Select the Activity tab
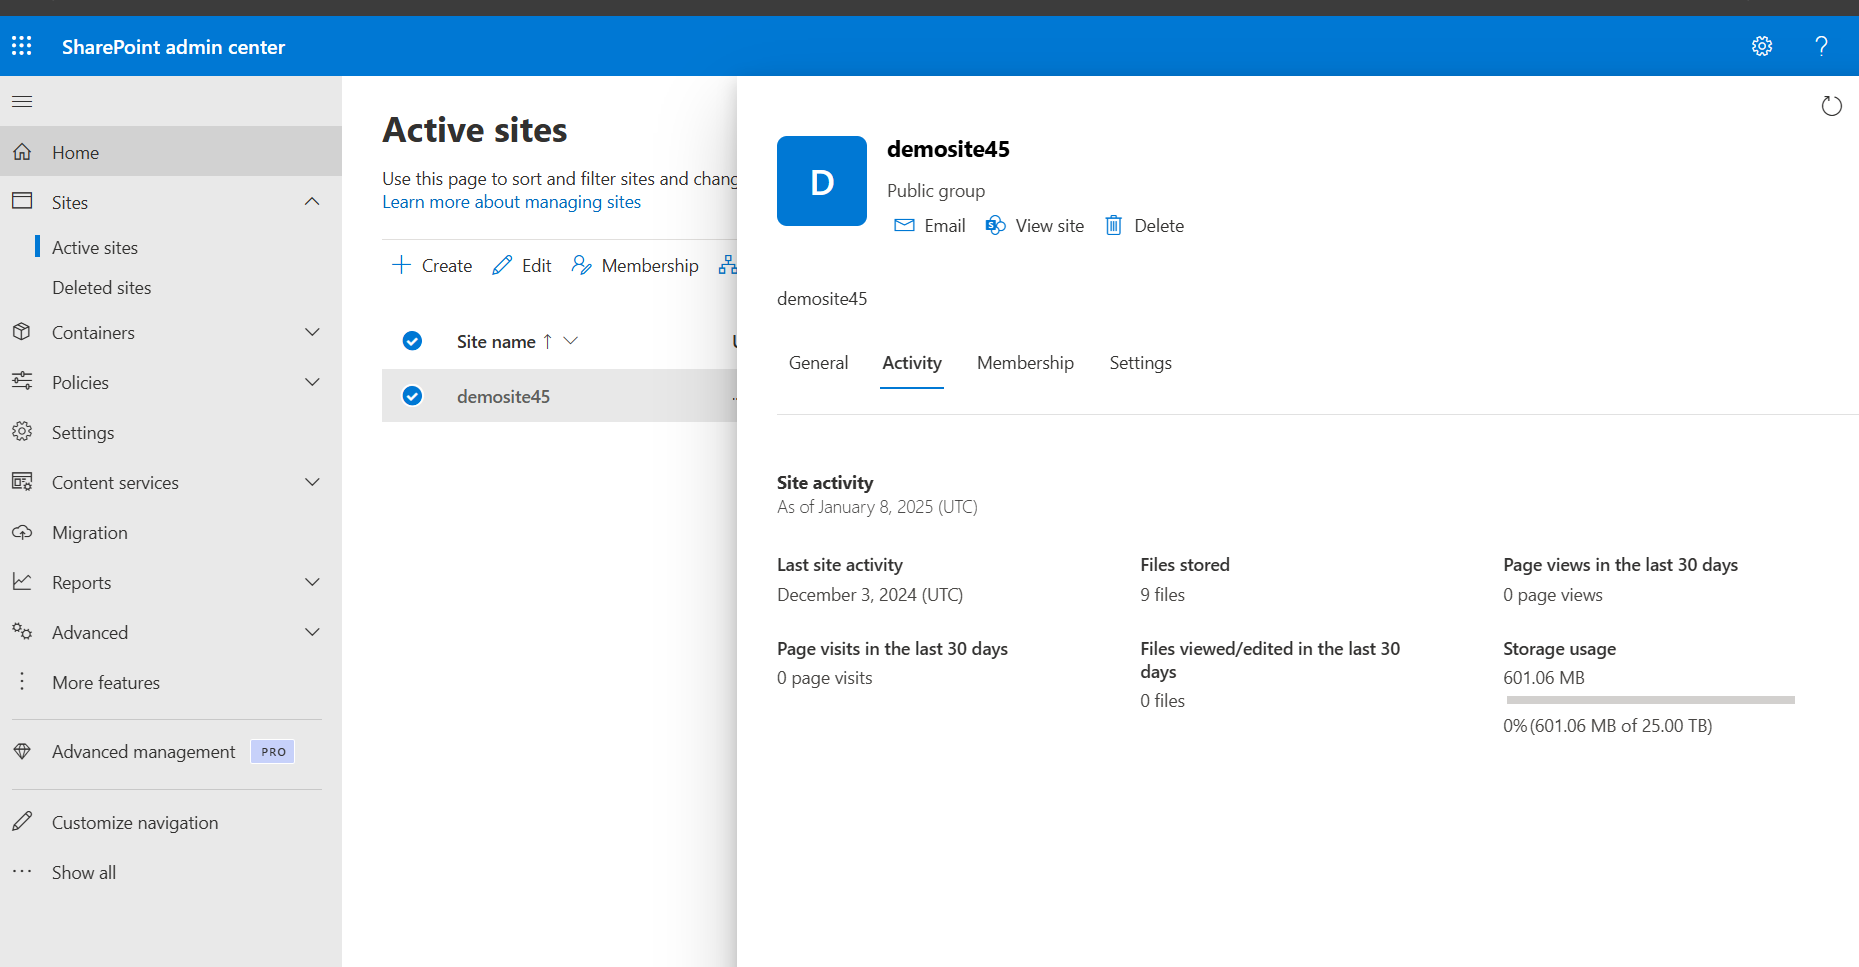Screen dimensions: 1859x967 pos(912,363)
